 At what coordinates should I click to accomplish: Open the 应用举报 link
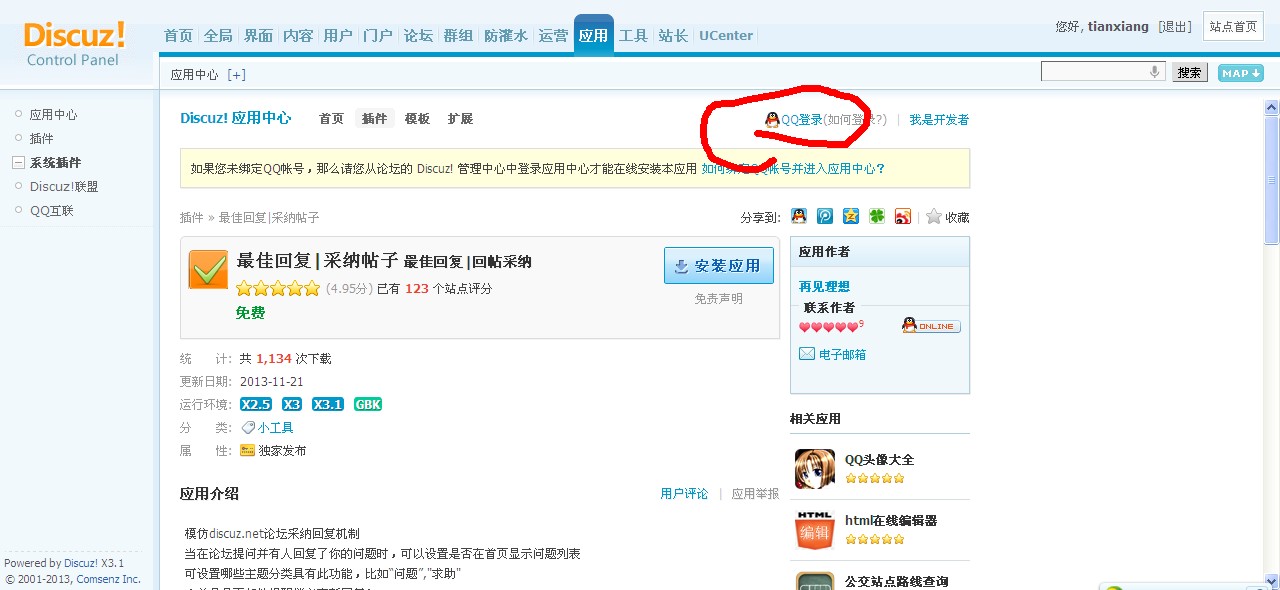click(755, 493)
